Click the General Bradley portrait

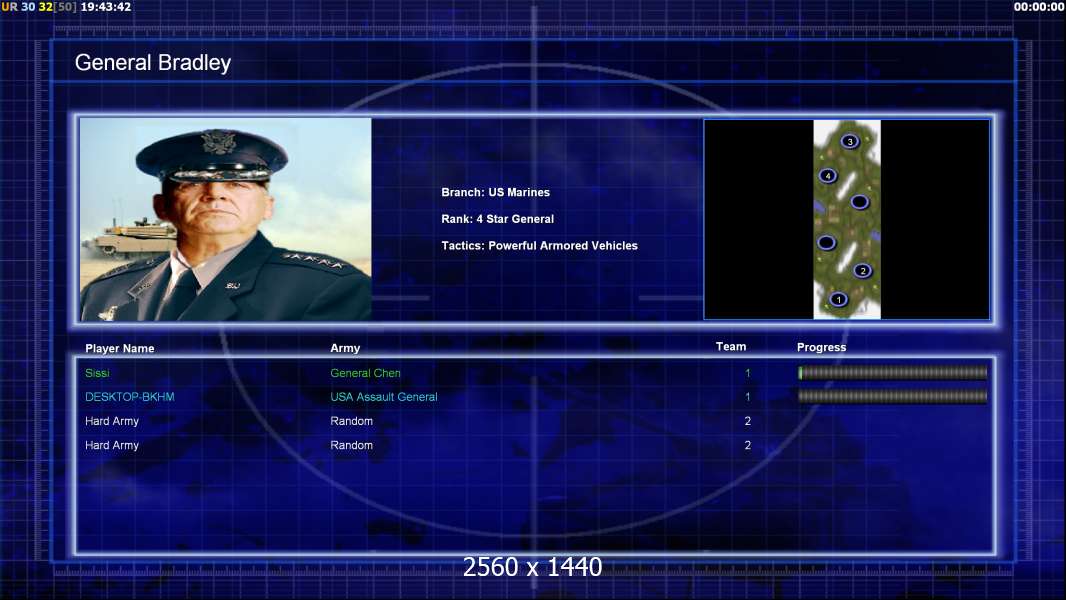point(226,219)
